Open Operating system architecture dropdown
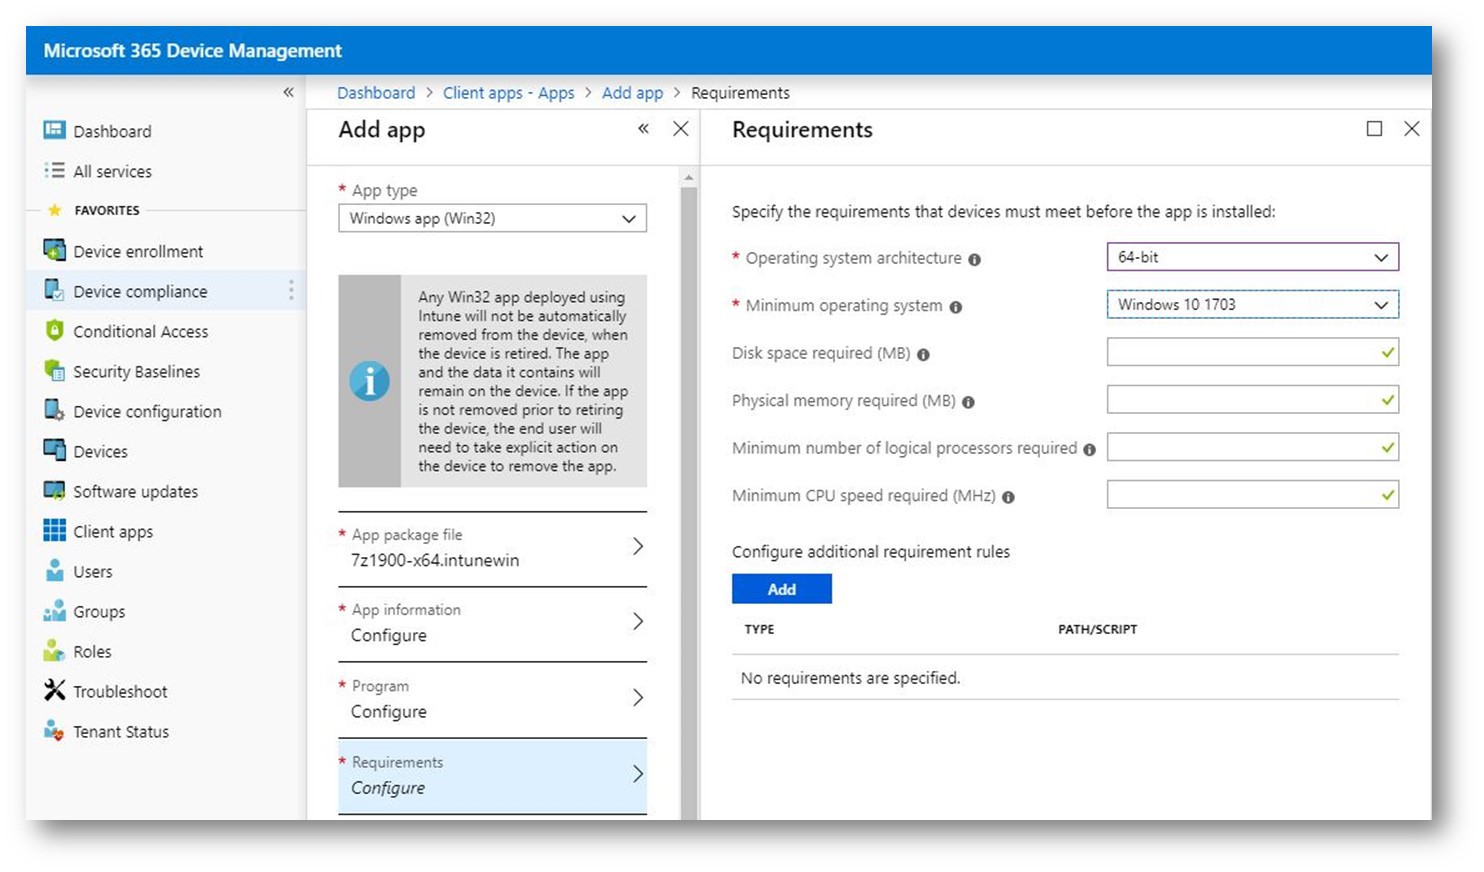The width and height of the screenshot is (1484, 872). point(1252,257)
